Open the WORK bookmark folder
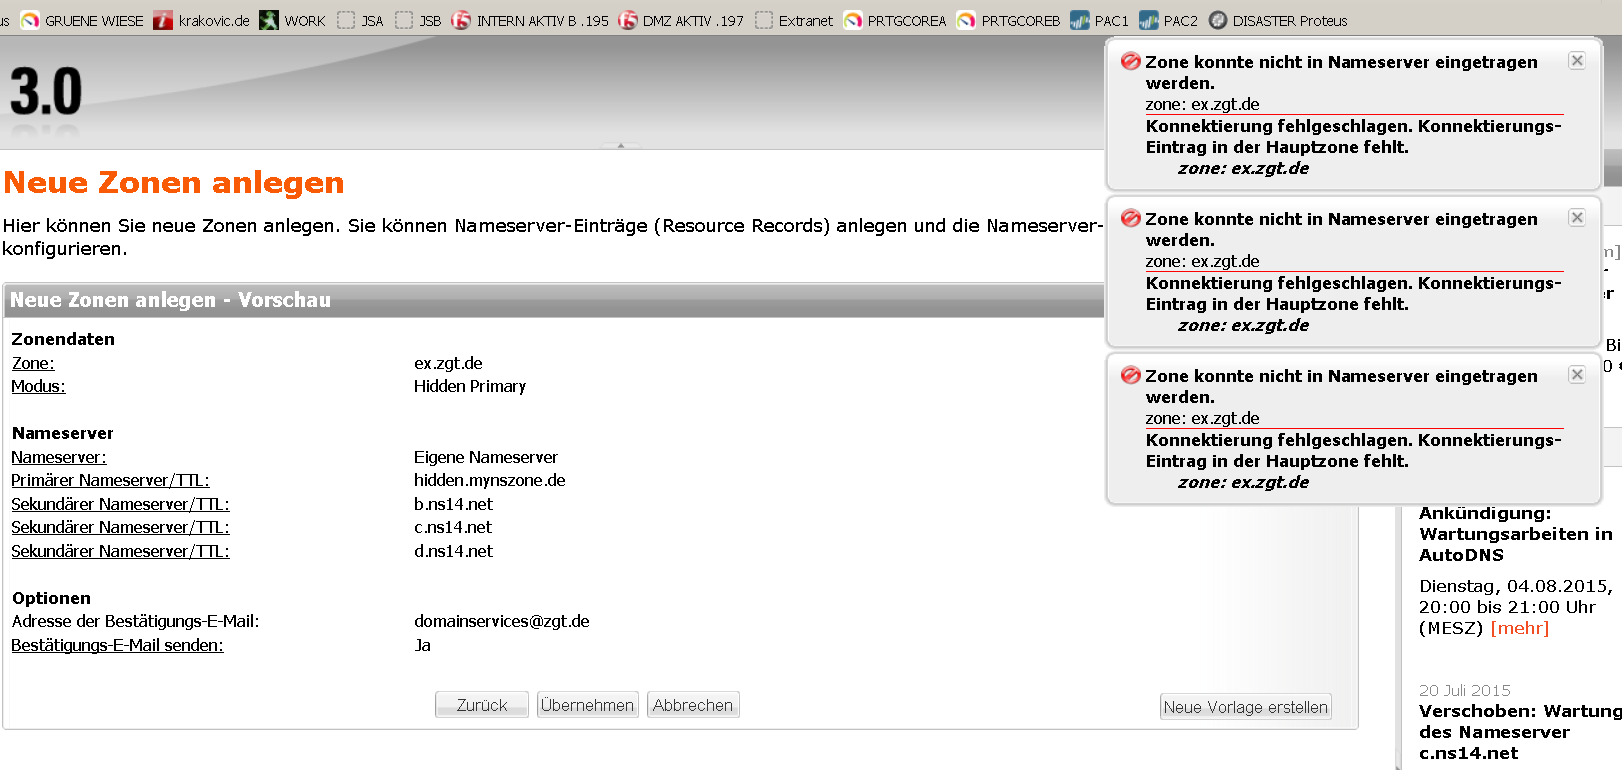1622x770 pixels. coord(292,20)
